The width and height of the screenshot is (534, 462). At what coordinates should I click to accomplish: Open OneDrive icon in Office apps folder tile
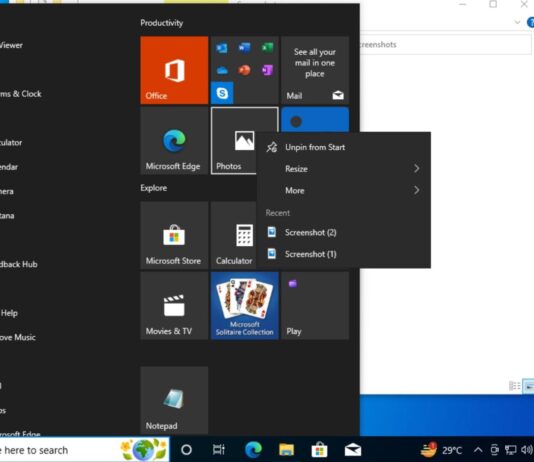coord(222,70)
